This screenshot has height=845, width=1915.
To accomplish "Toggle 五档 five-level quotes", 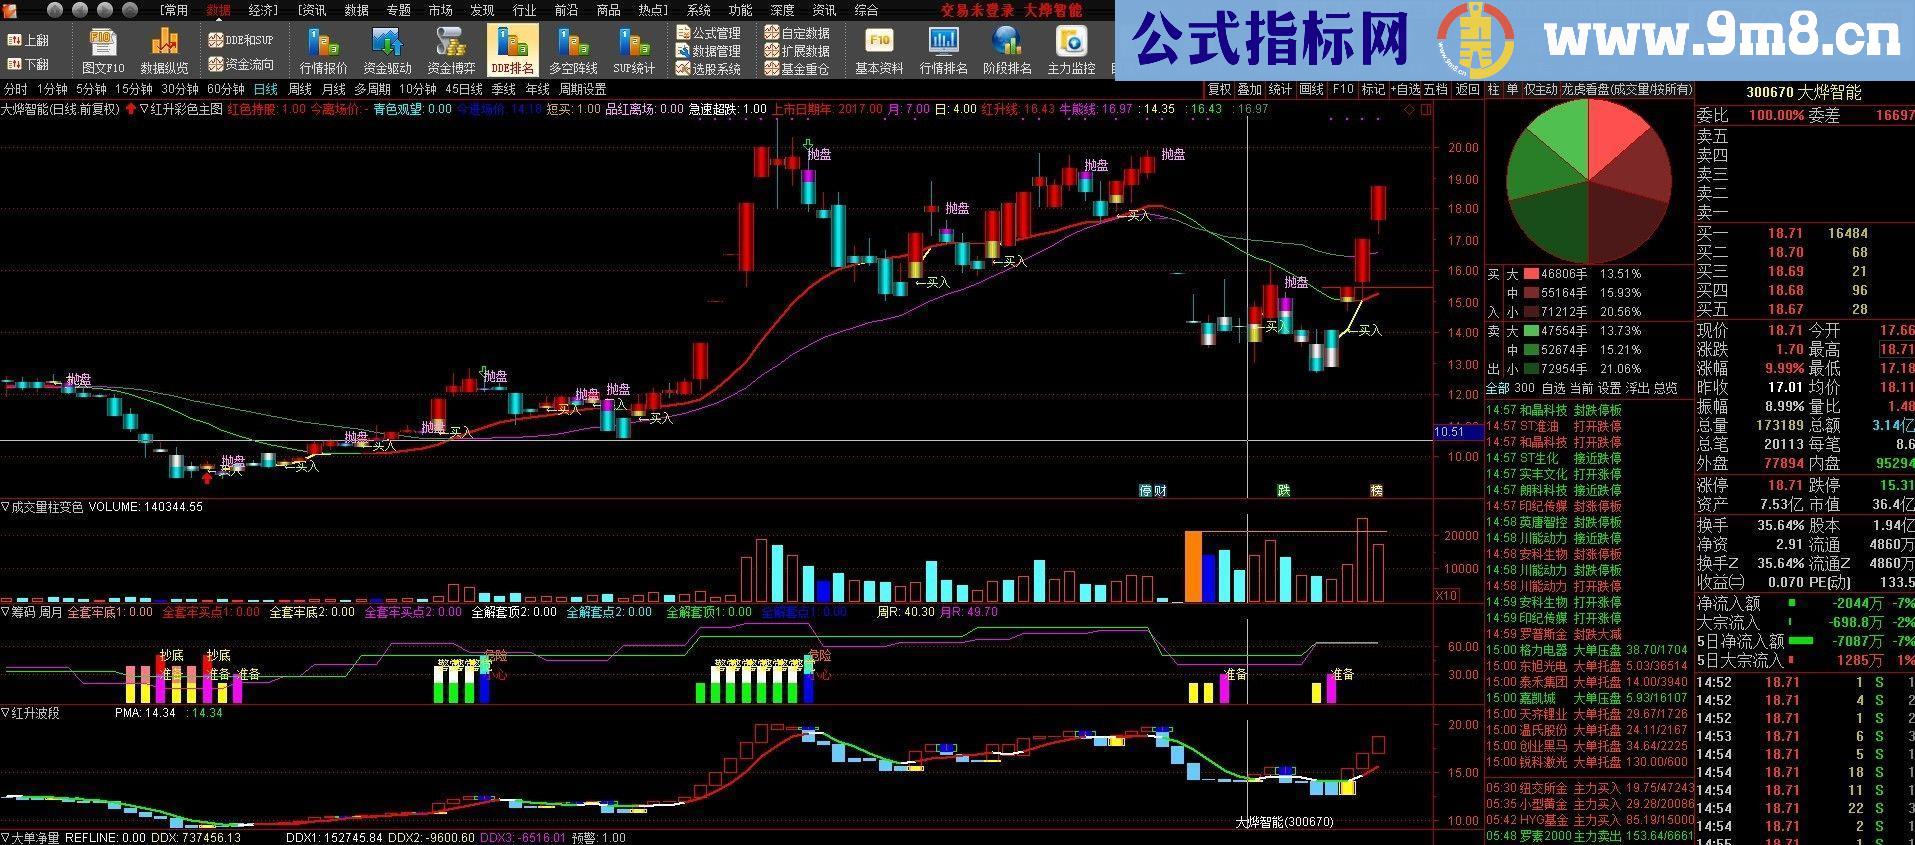I will click(x=1436, y=89).
